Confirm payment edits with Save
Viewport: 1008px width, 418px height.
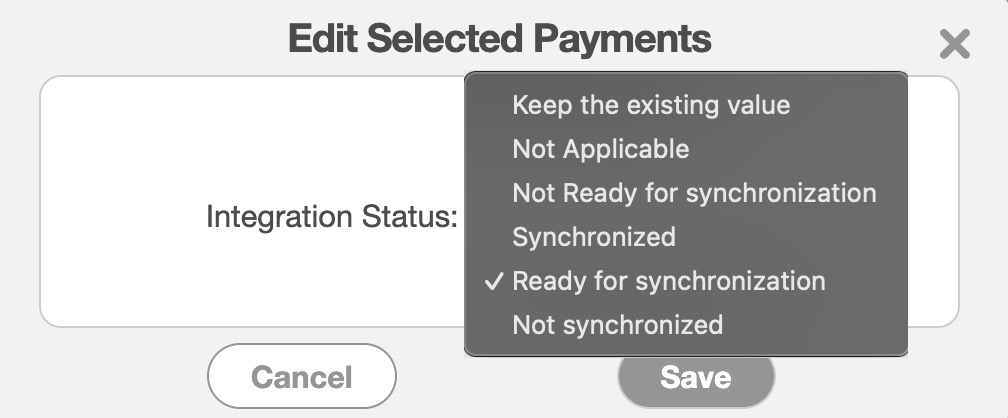click(696, 378)
